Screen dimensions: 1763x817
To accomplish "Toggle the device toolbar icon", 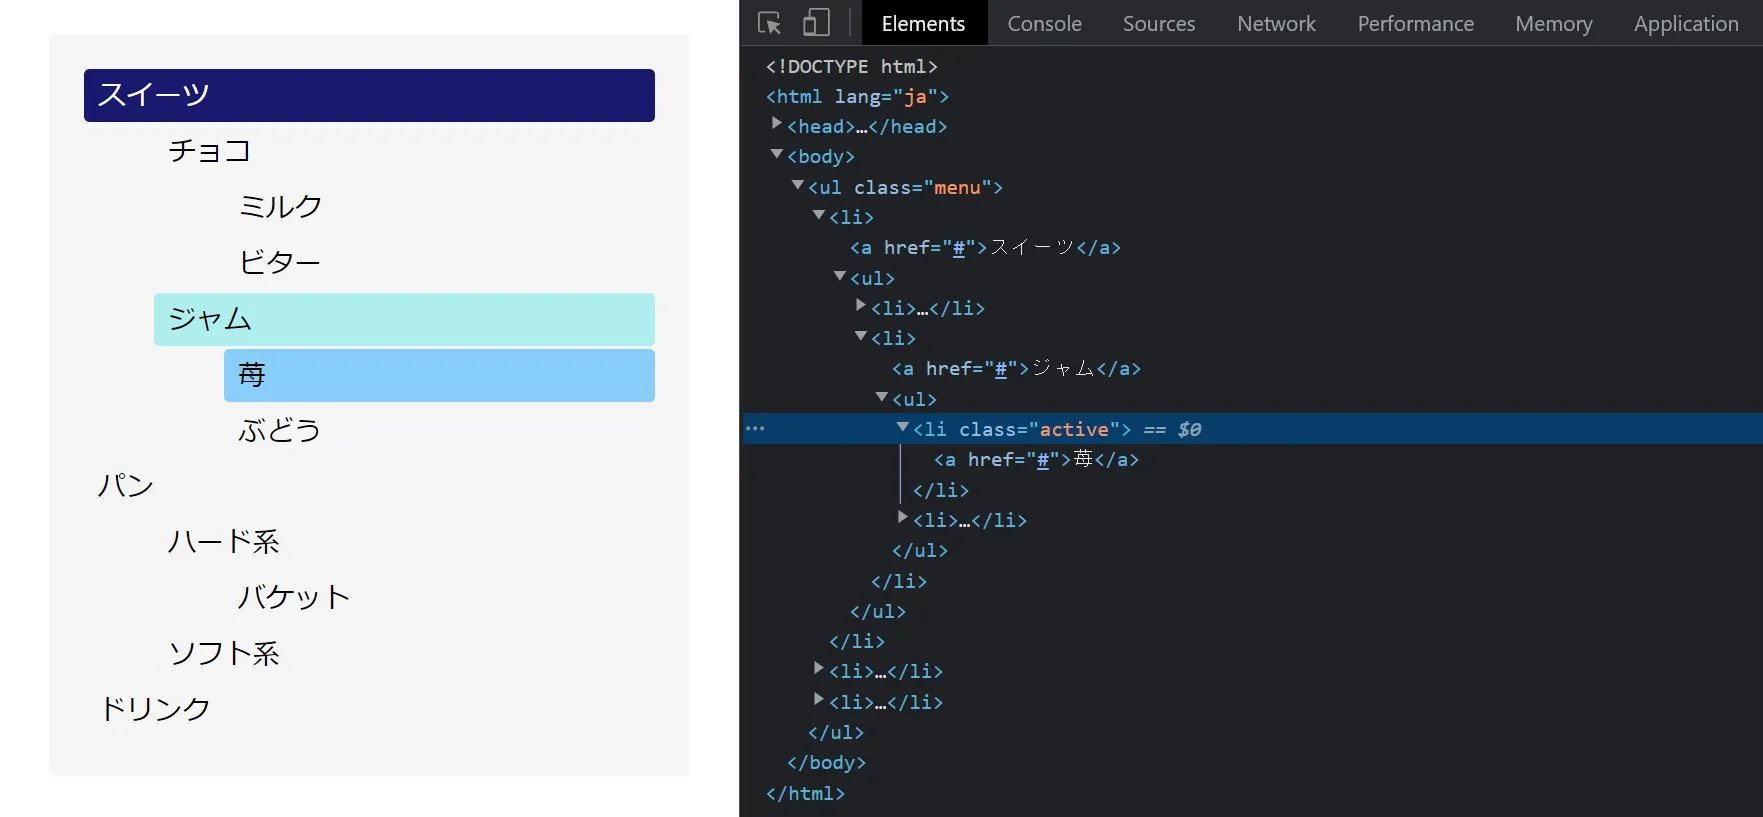I will click(x=816, y=23).
